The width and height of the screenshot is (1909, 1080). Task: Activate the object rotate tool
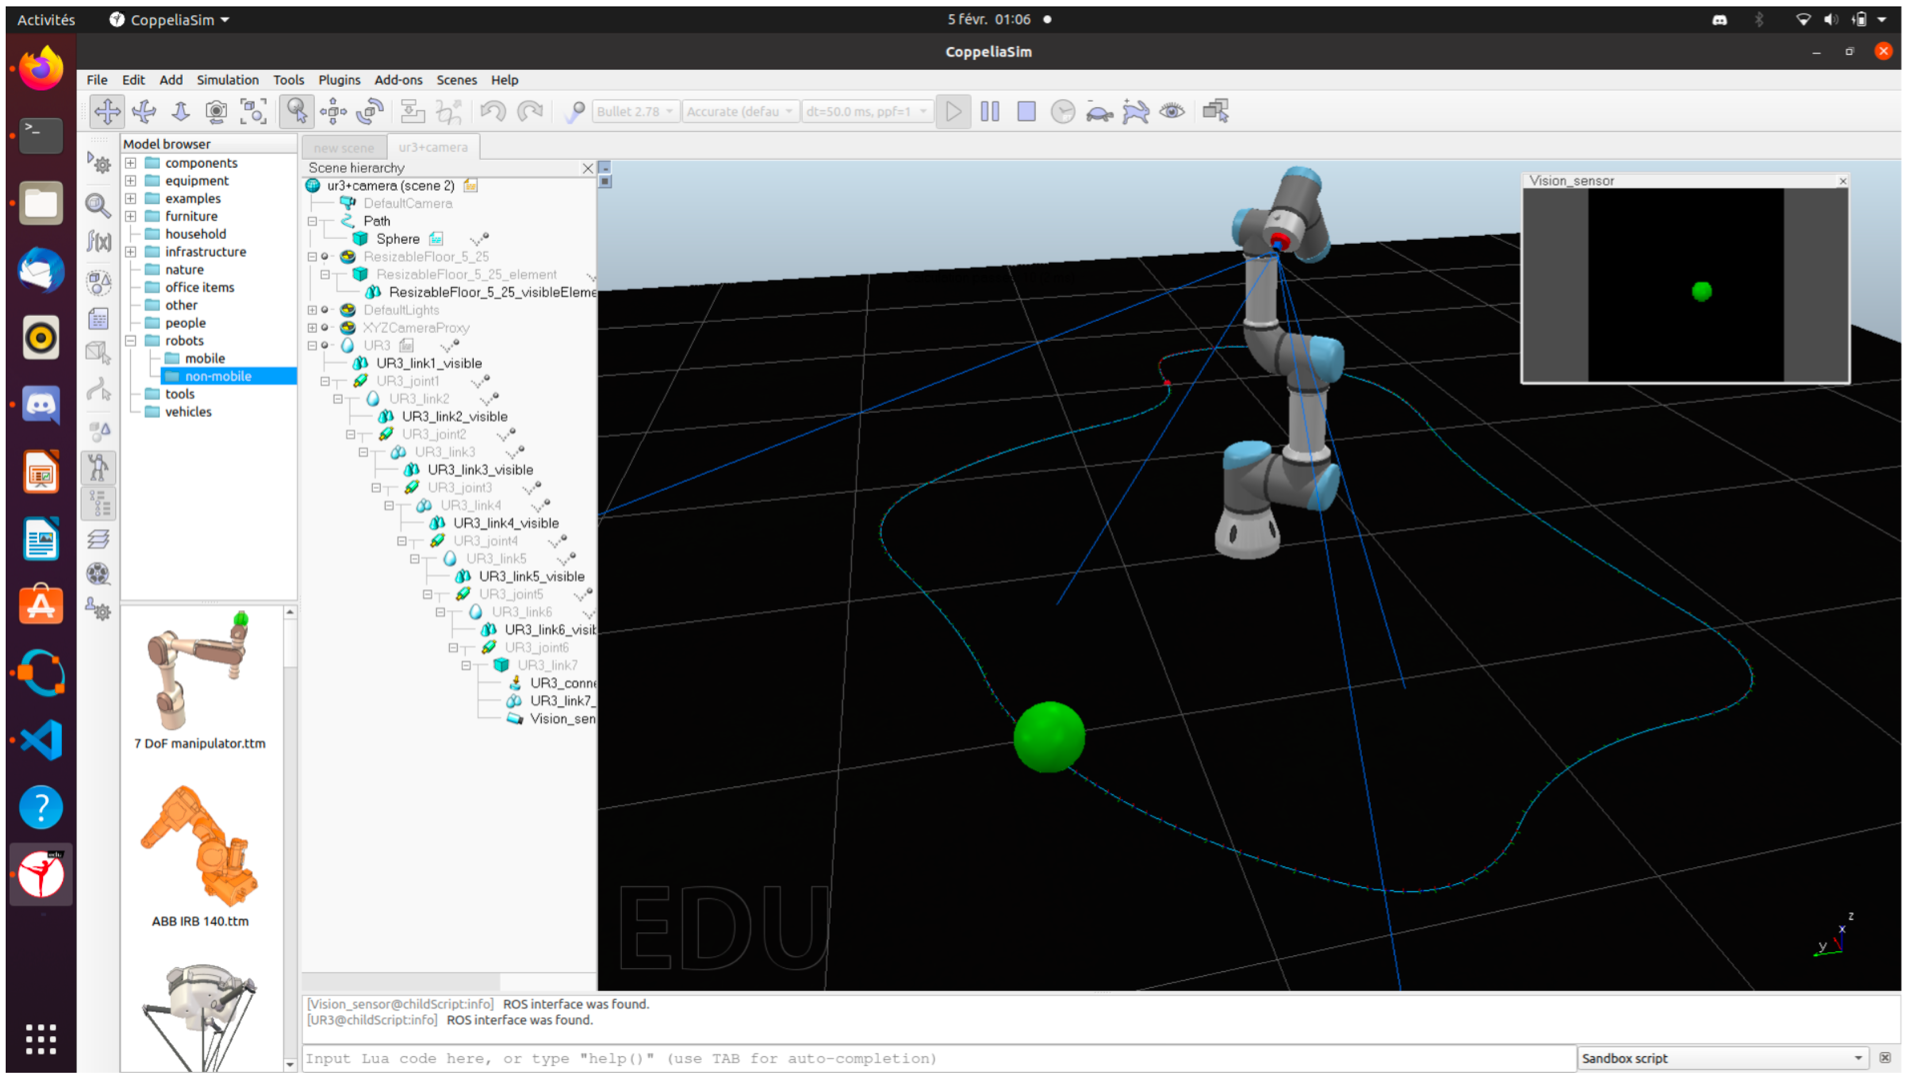click(370, 112)
